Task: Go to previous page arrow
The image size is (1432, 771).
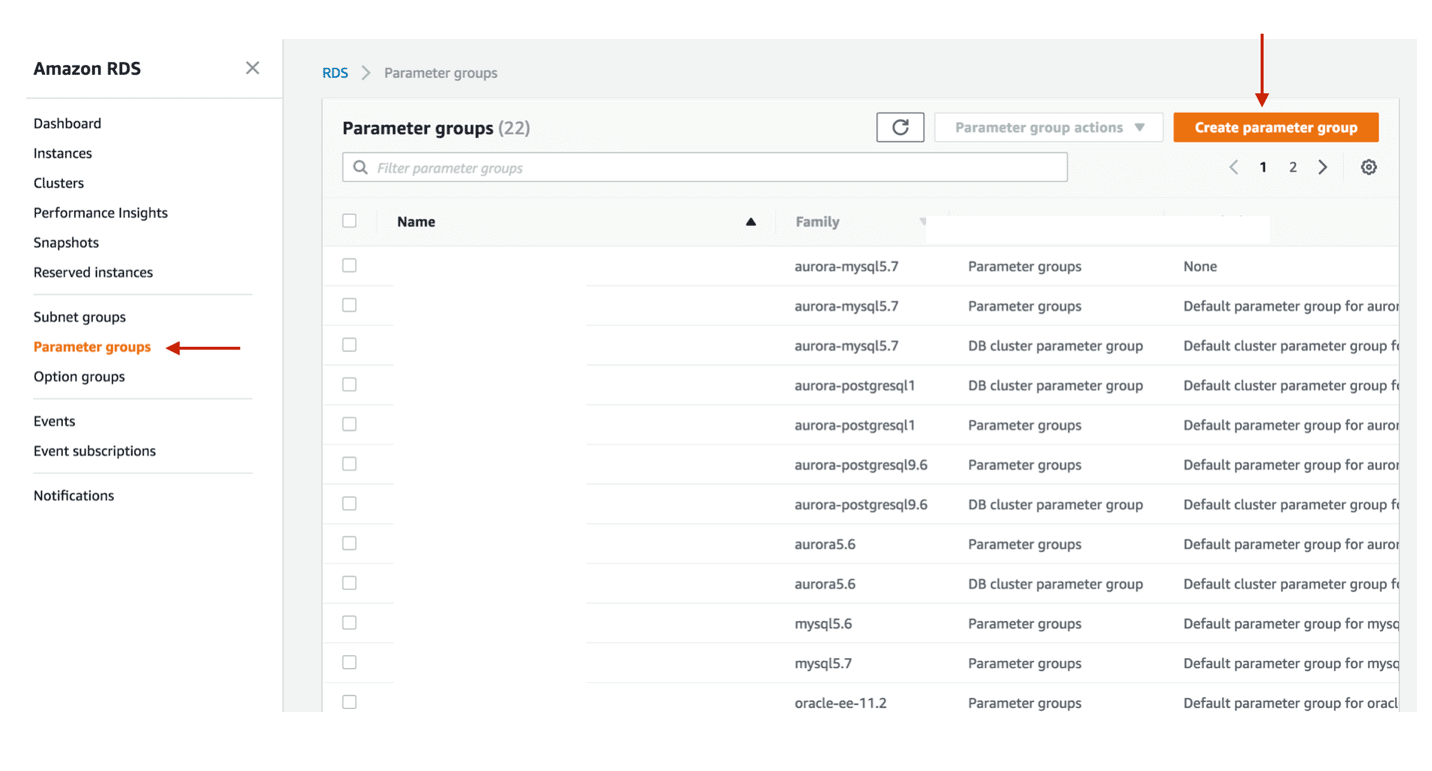Action: [x=1234, y=167]
